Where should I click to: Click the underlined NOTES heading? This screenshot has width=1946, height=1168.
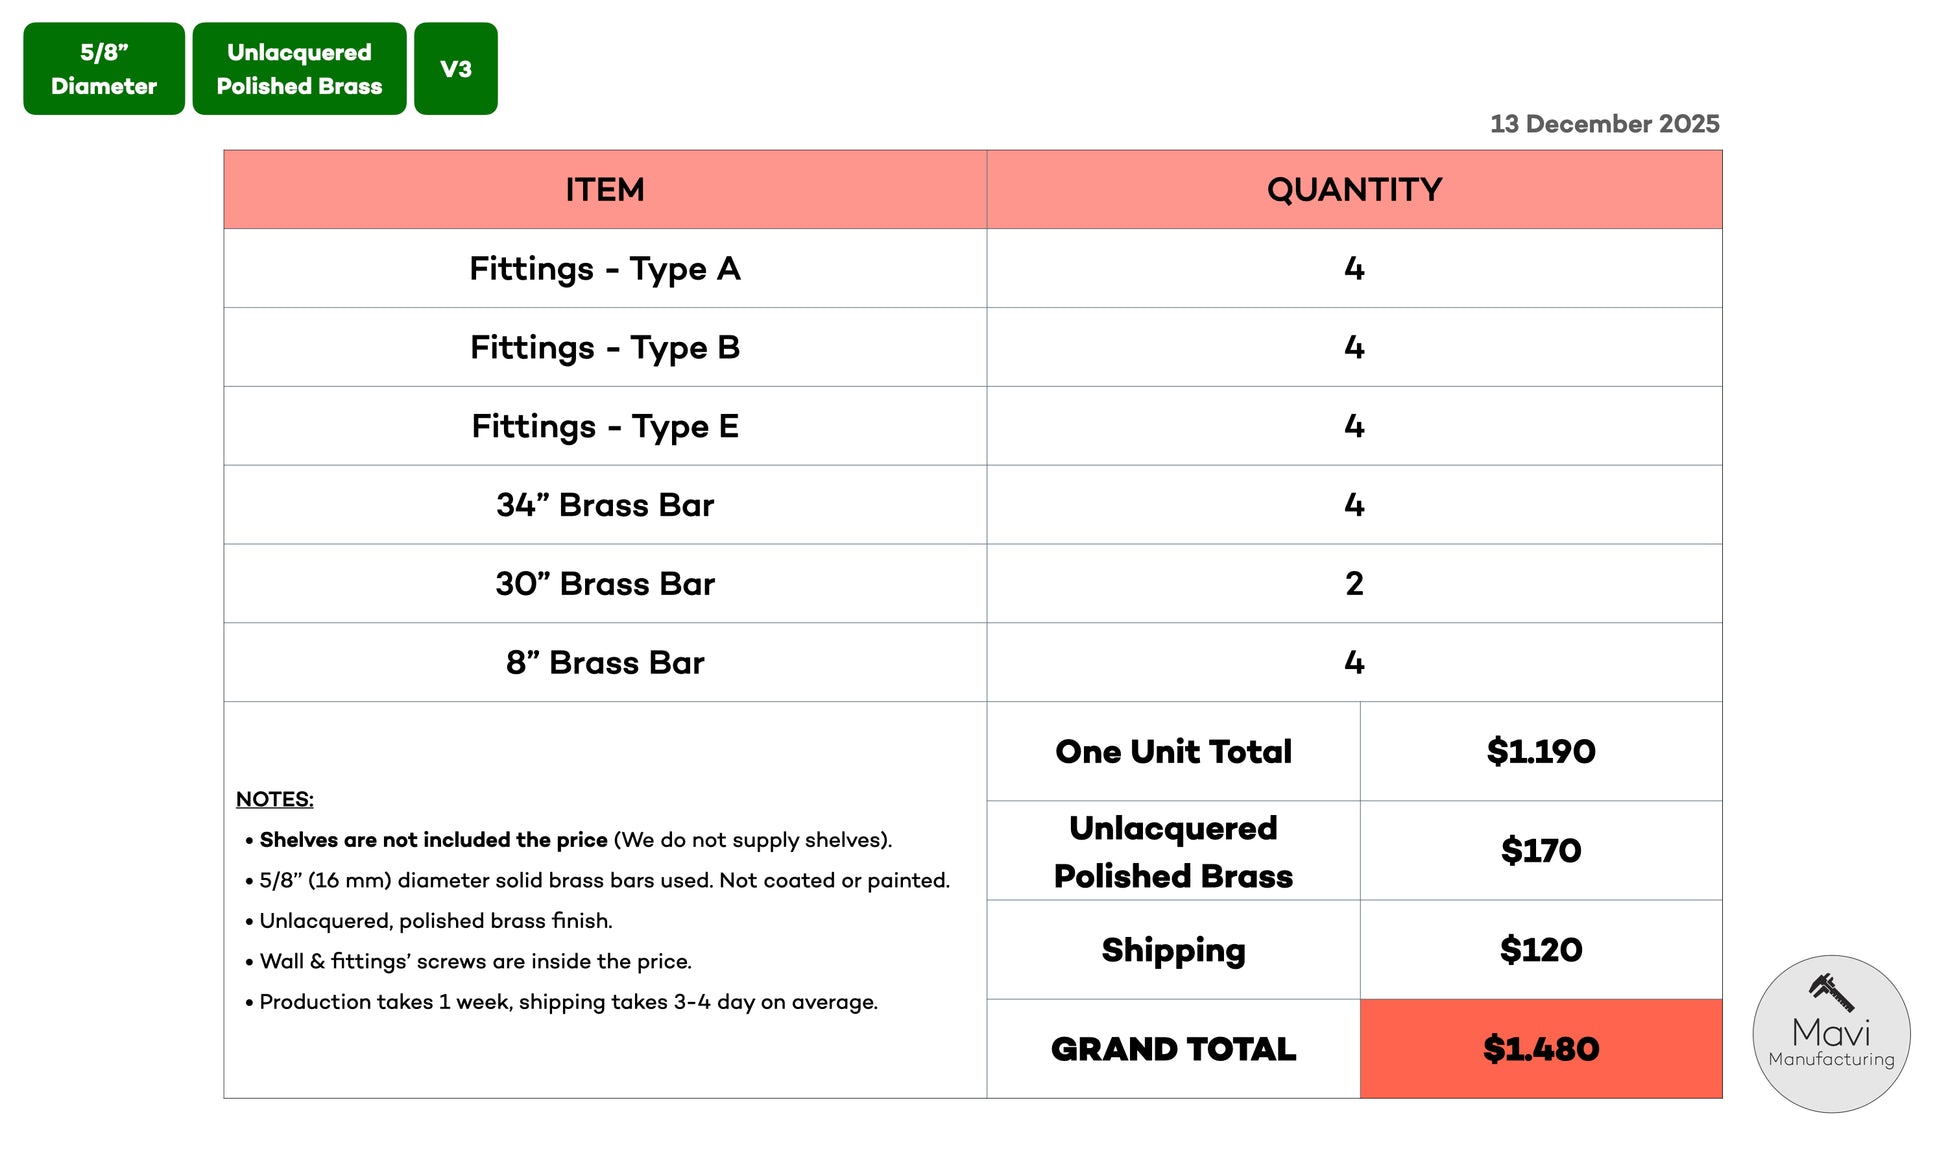tap(274, 799)
